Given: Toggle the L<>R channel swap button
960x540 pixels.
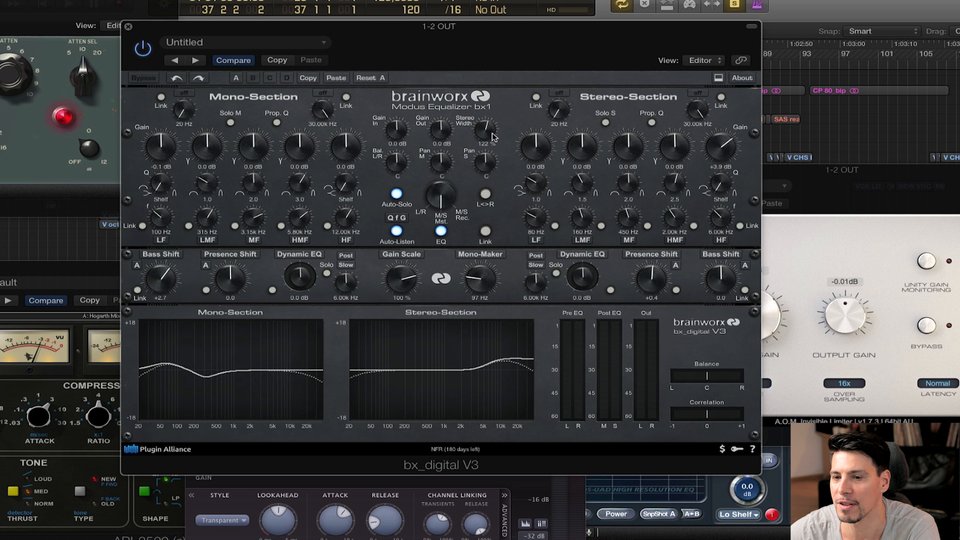Looking at the screenshot, I should click(x=485, y=194).
